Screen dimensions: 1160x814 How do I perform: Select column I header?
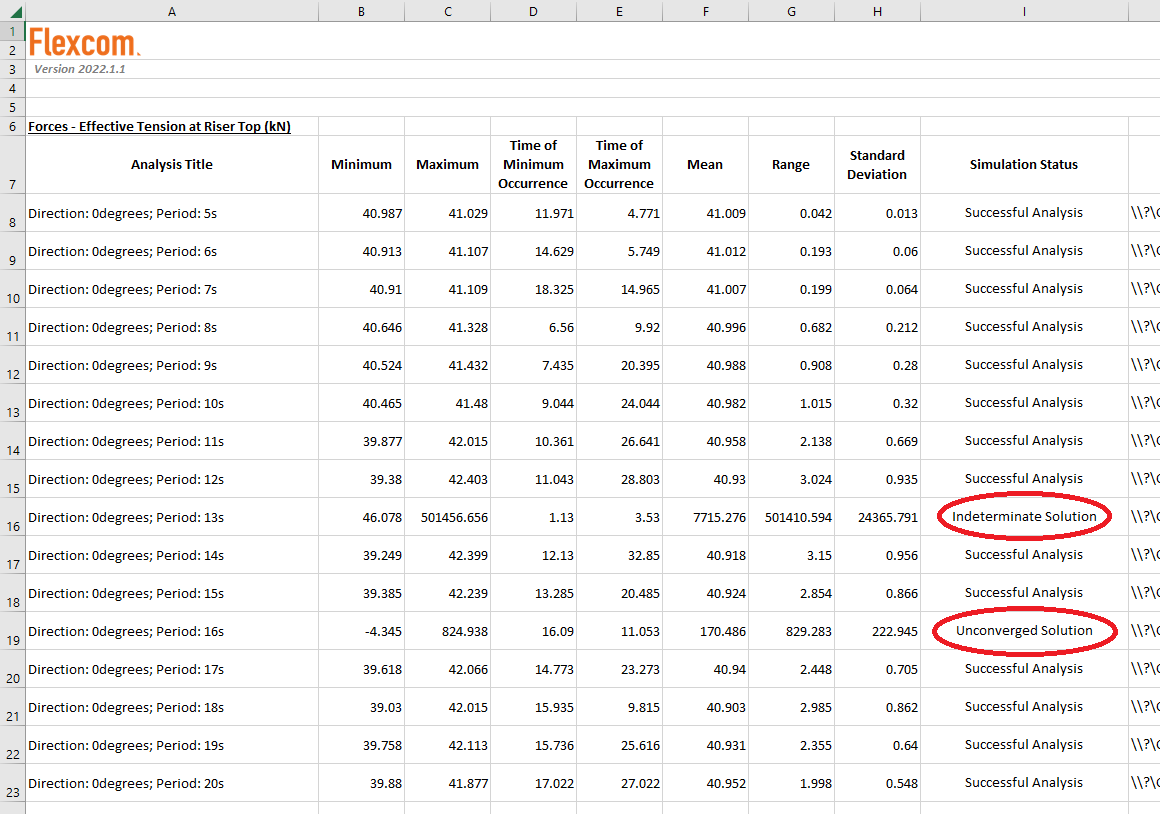pos(1024,11)
